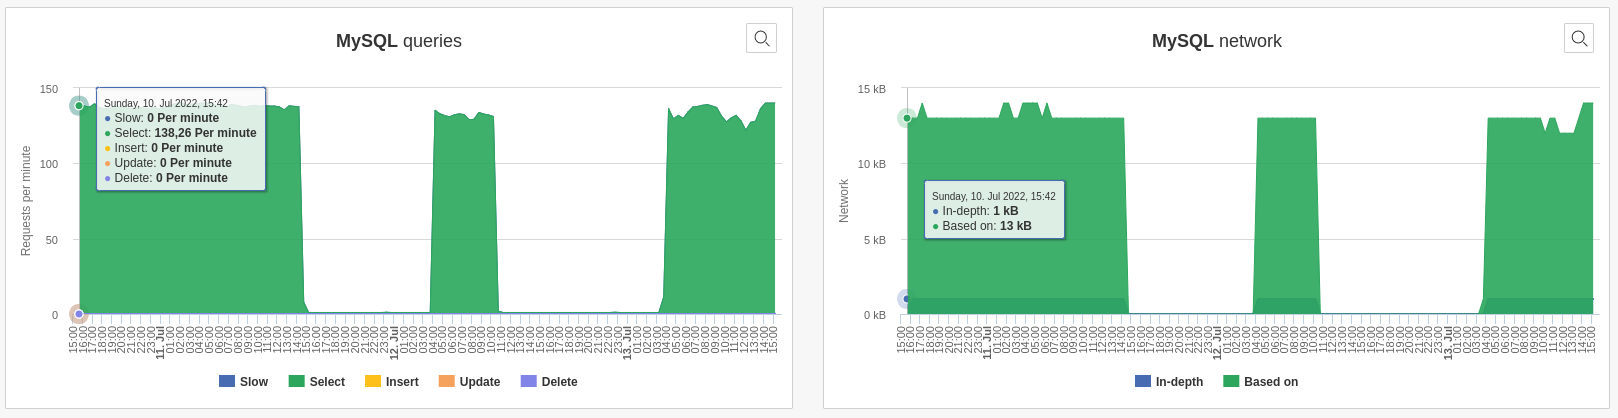This screenshot has width=1618, height=418.
Task: Click the 13. Jul x-axis label in network chart
Action: [1447, 341]
